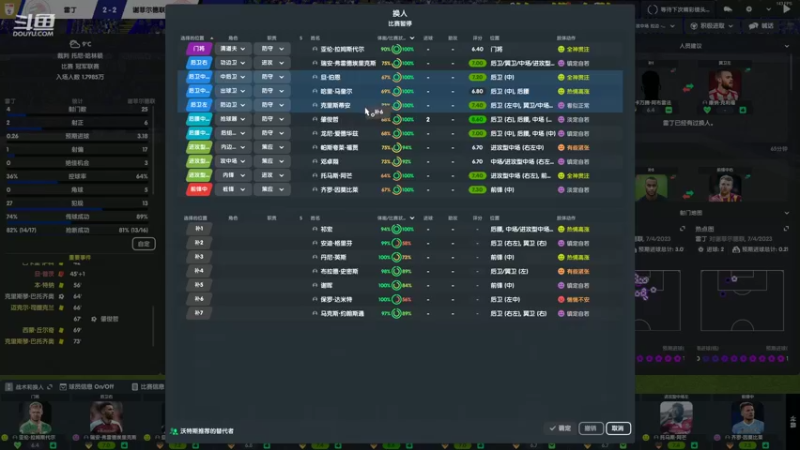Click red morale face for 保罗-达米特

click(x=561, y=299)
